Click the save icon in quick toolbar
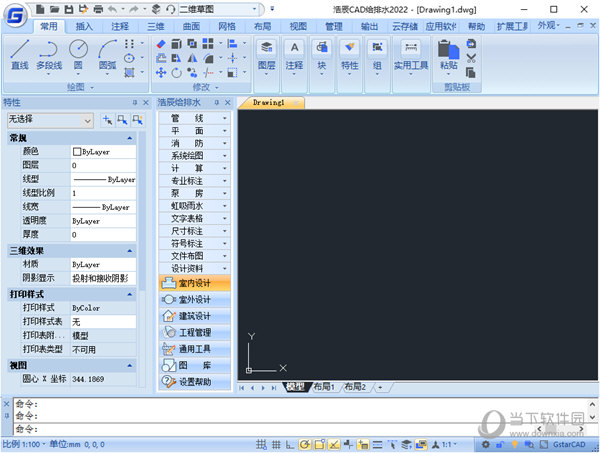 pos(69,9)
